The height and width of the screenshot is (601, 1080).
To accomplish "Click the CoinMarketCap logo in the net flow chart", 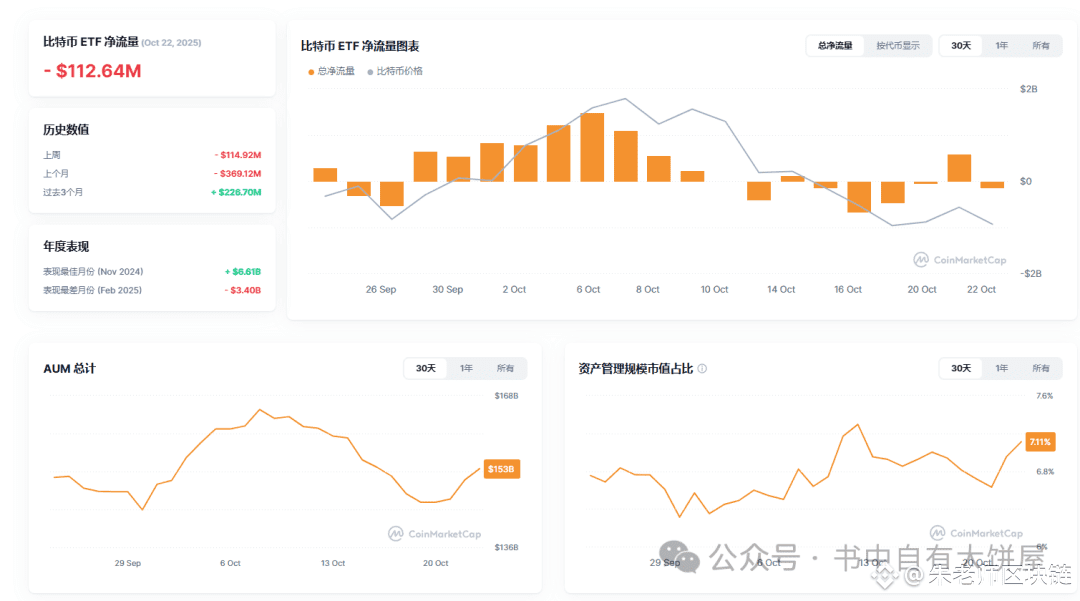I will point(958,259).
